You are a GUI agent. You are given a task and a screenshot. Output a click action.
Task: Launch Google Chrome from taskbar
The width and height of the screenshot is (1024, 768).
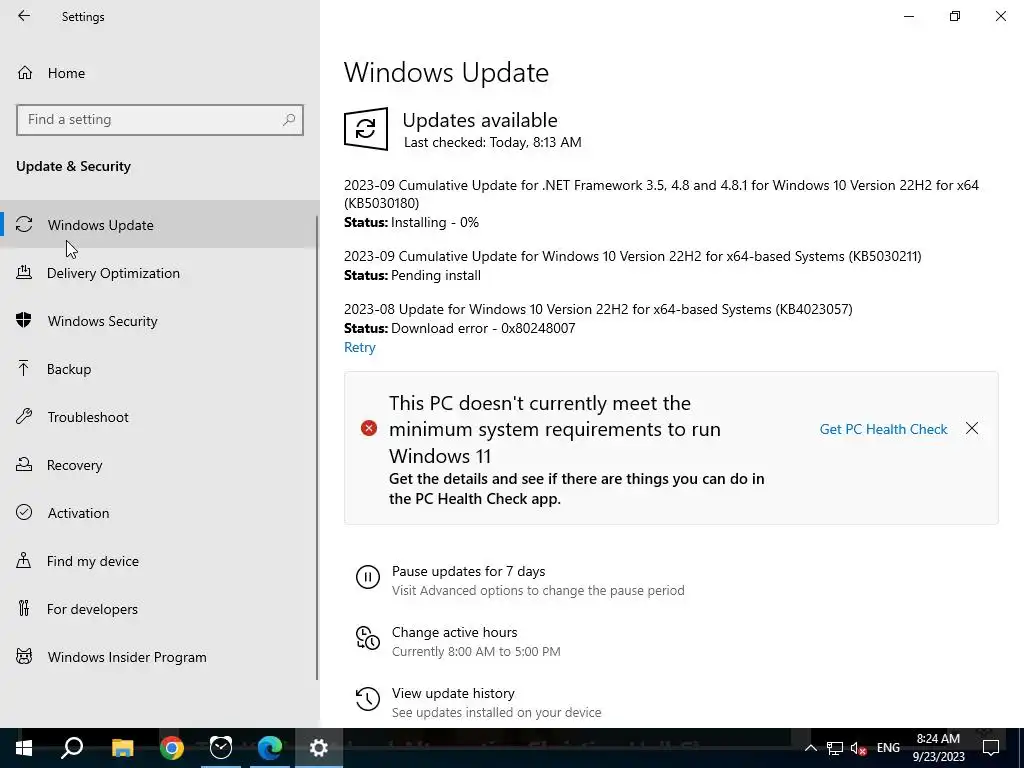pyautogui.click(x=171, y=748)
